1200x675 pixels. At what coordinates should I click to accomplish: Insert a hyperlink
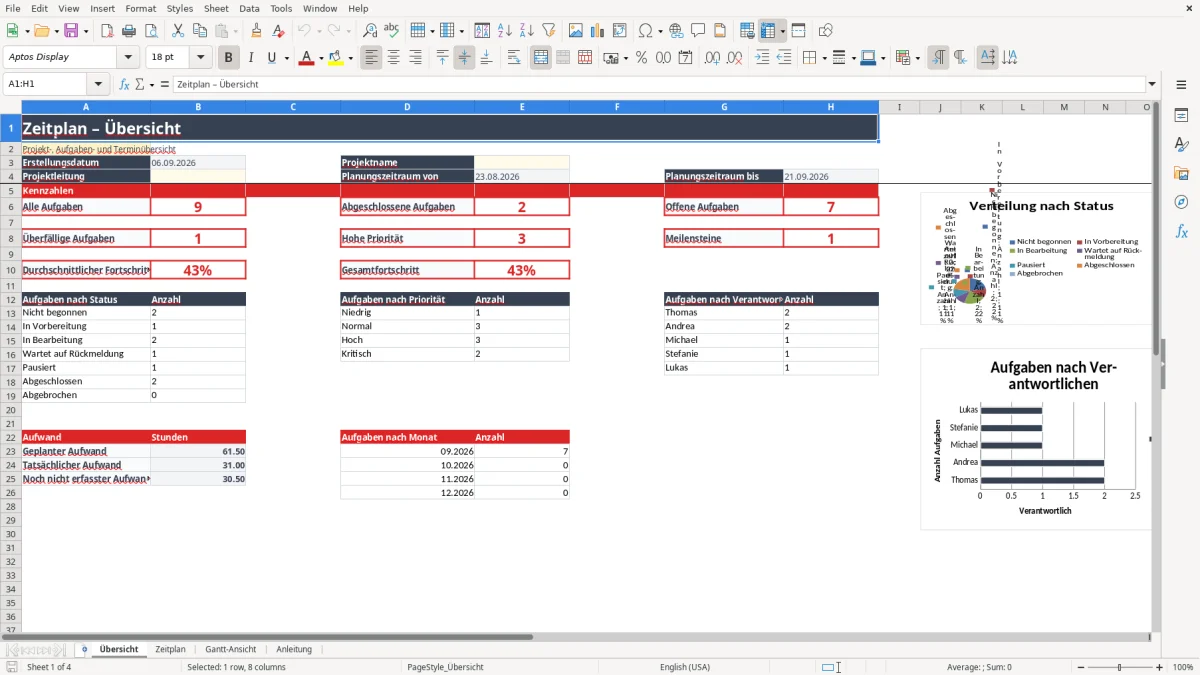pos(676,31)
